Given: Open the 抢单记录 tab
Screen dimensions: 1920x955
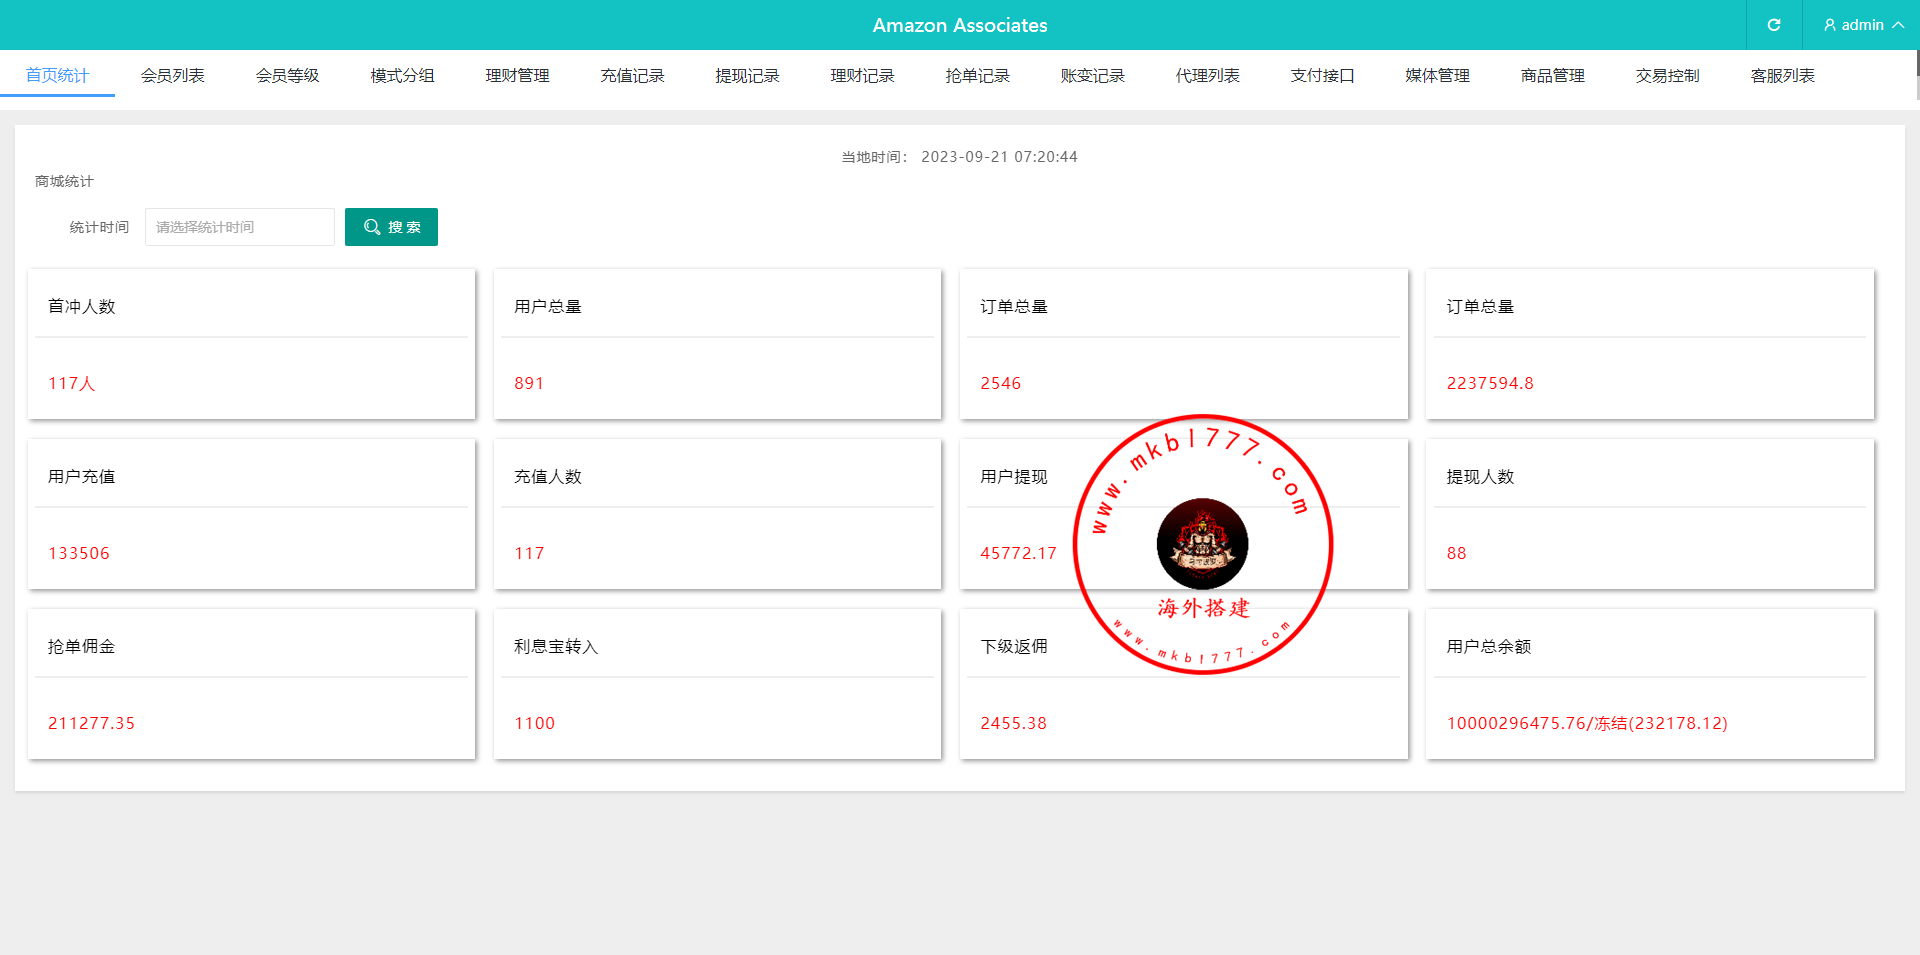Looking at the screenshot, I should tap(977, 76).
